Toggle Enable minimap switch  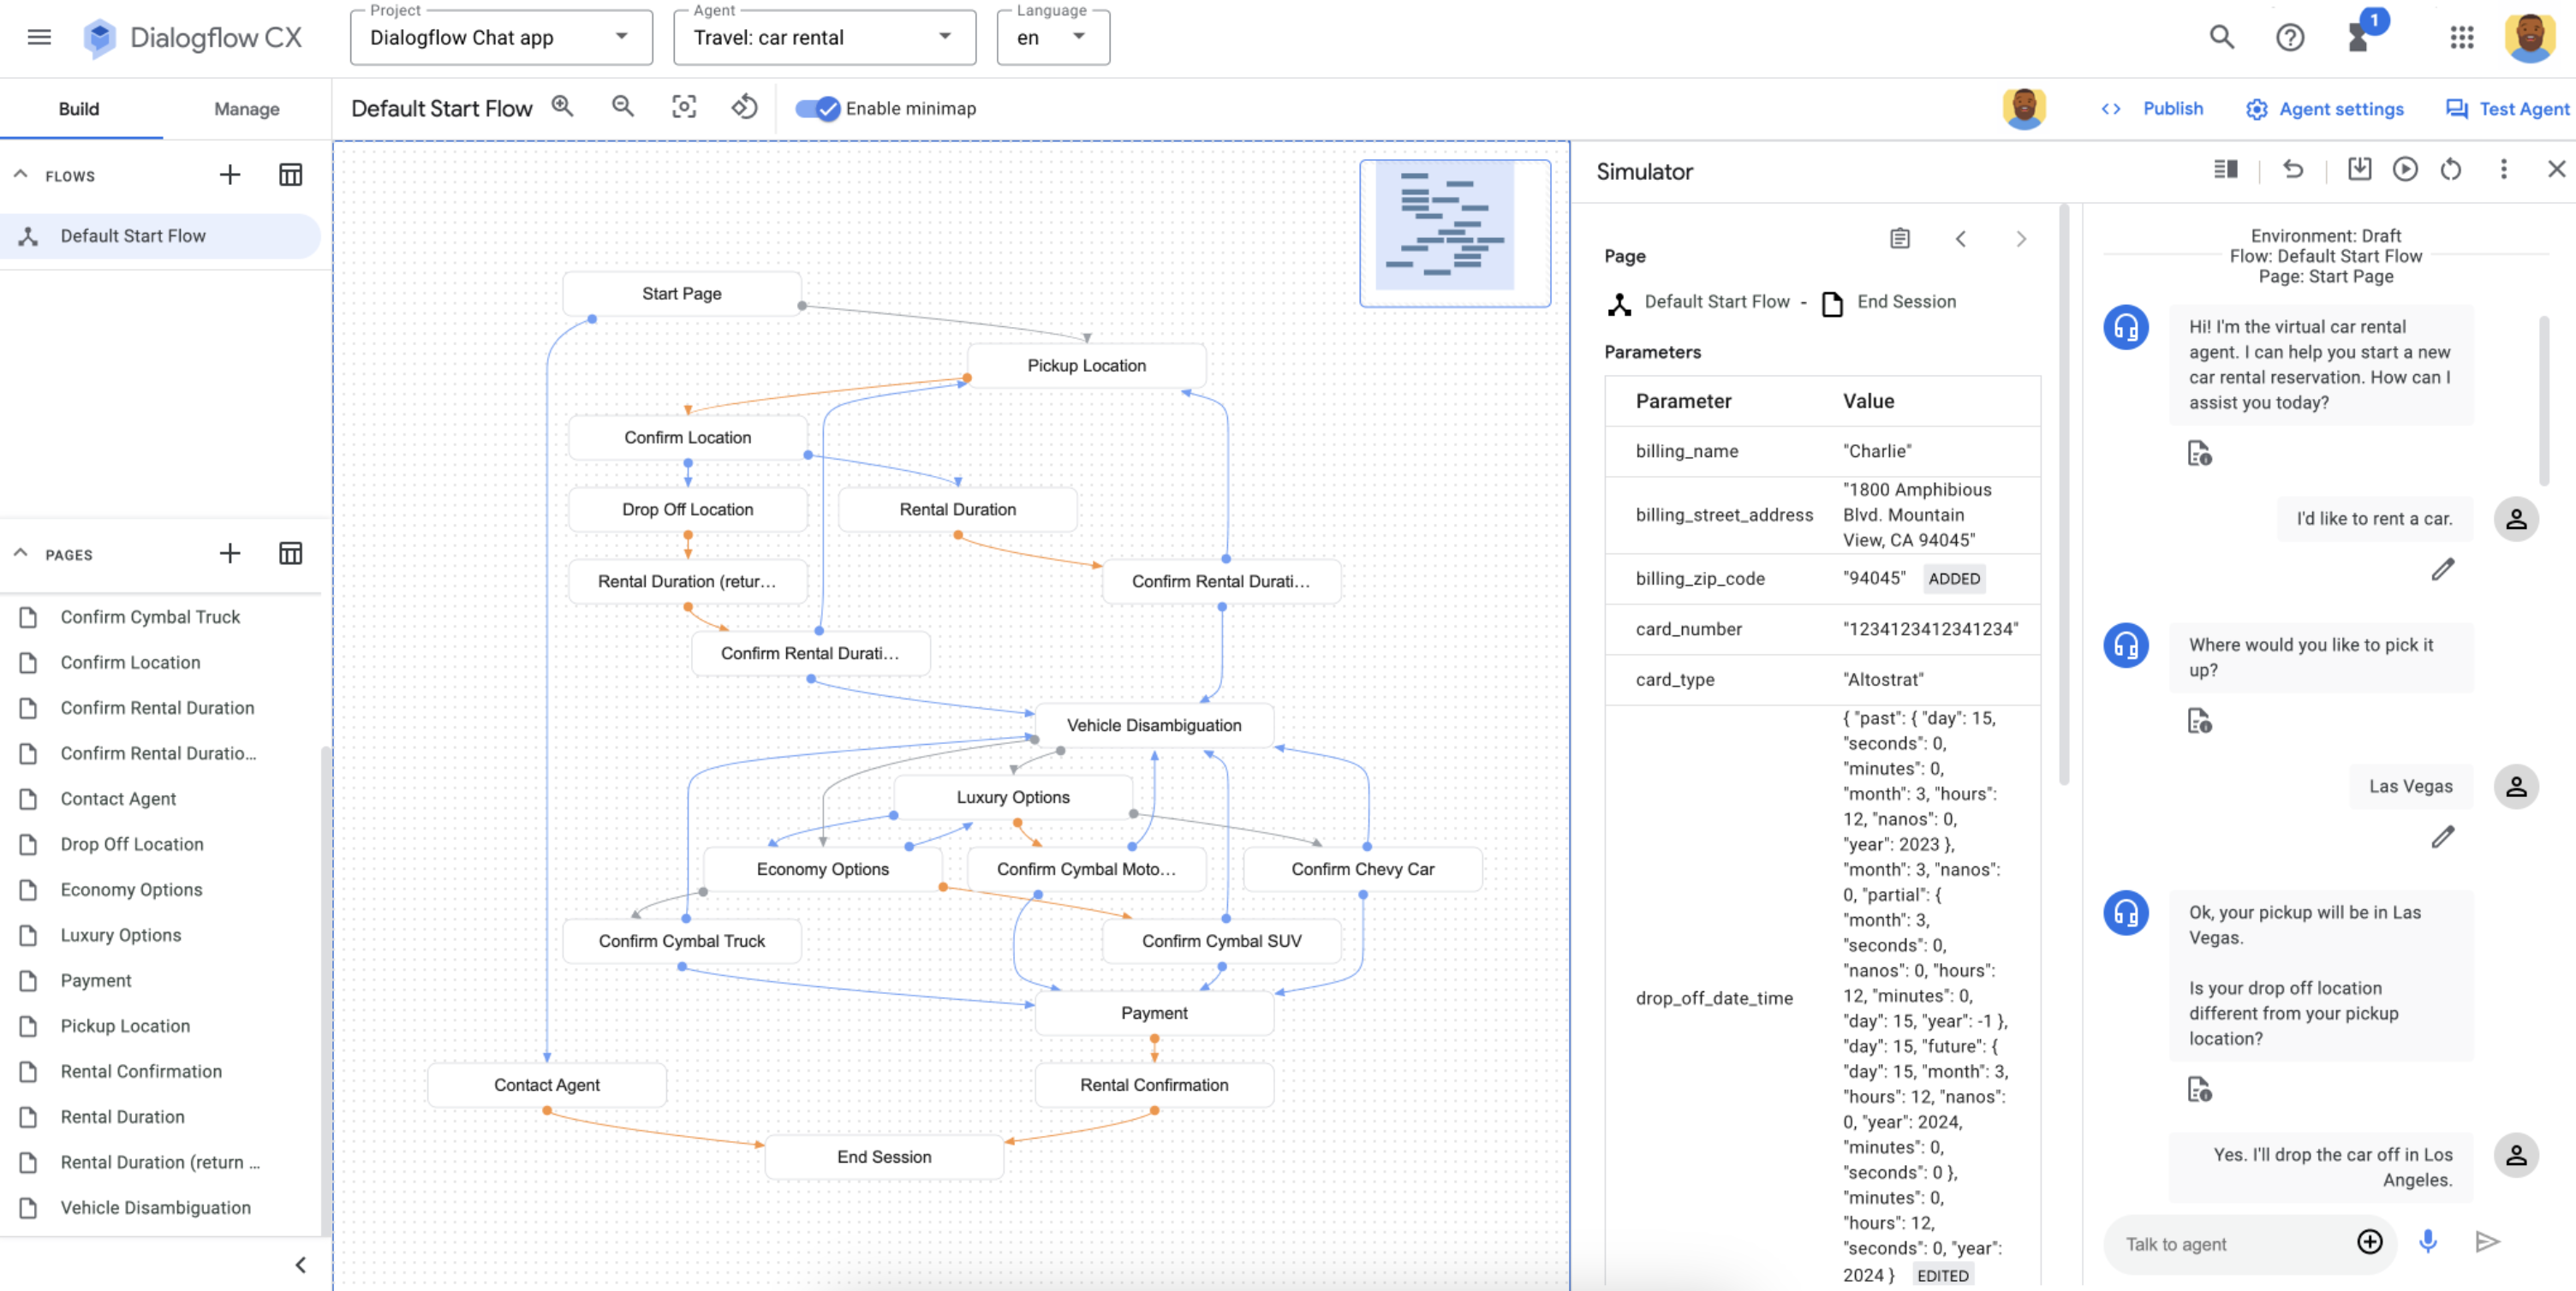pos(817,108)
